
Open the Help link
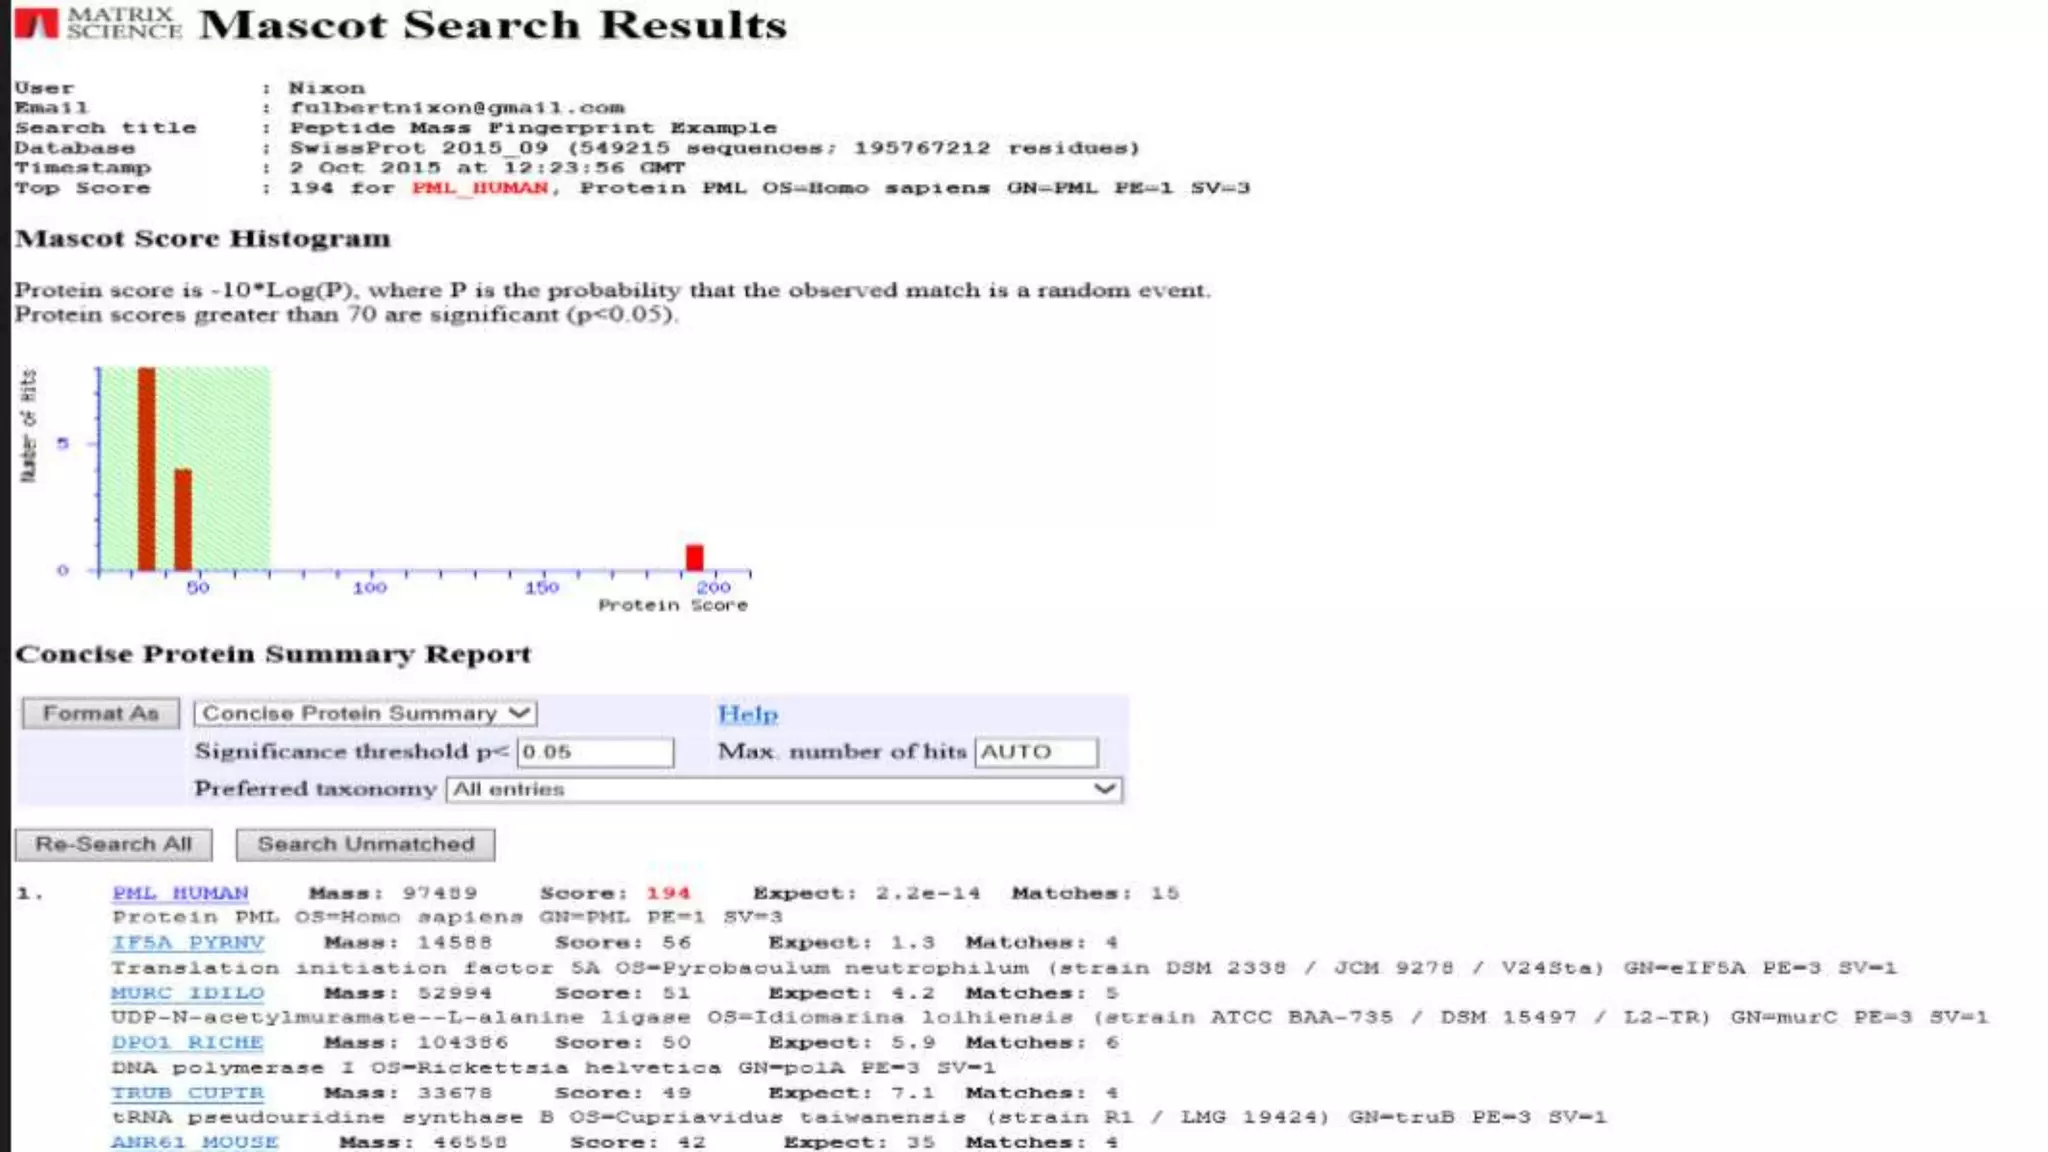pos(747,714)
